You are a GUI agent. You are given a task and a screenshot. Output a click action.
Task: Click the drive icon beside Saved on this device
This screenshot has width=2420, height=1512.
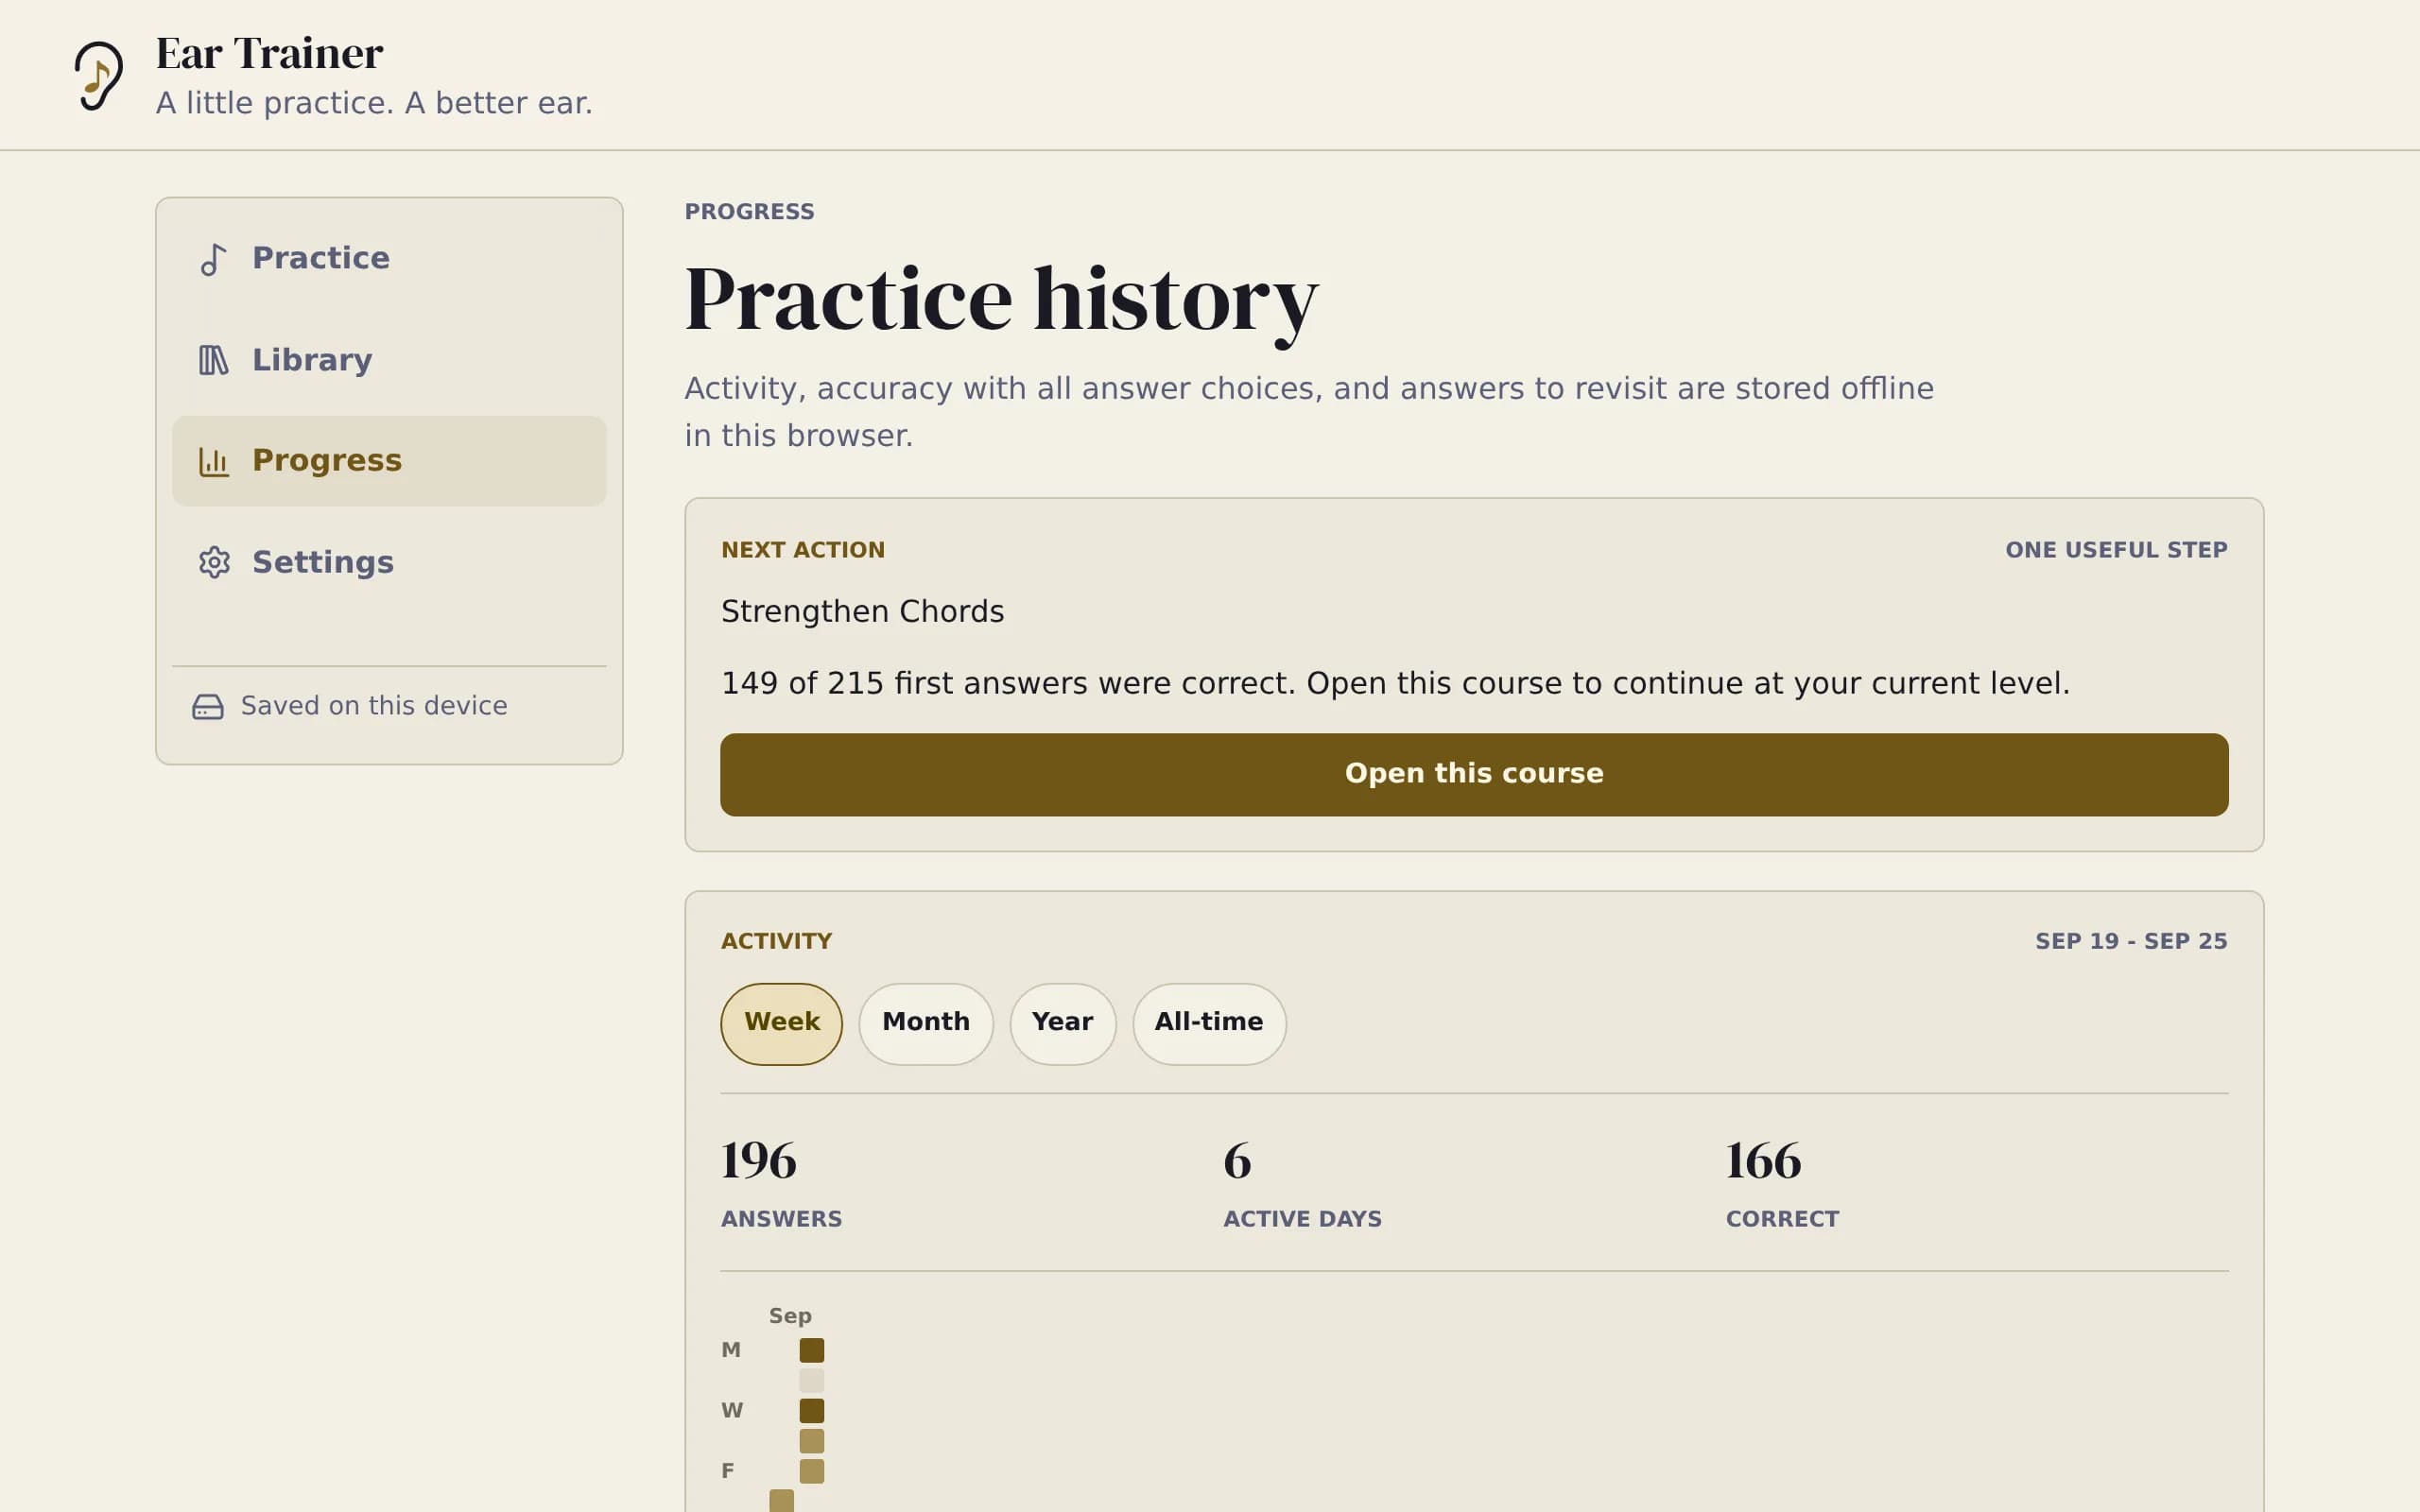(x=207, y=707)
